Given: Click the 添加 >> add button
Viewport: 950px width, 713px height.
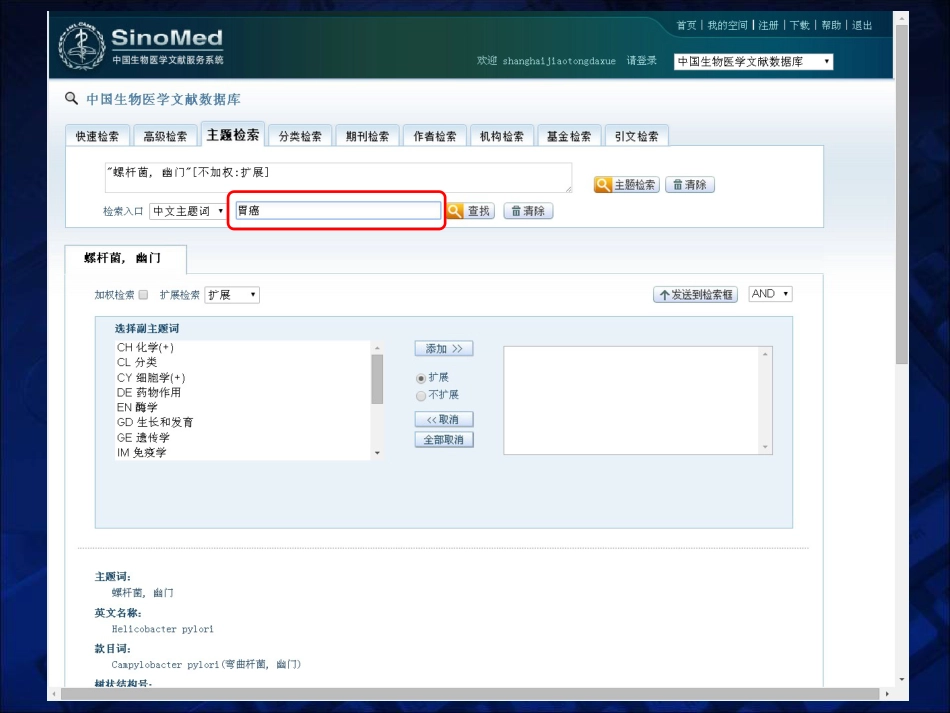Looking at the screenshot, I should click(x=444, y=348).
